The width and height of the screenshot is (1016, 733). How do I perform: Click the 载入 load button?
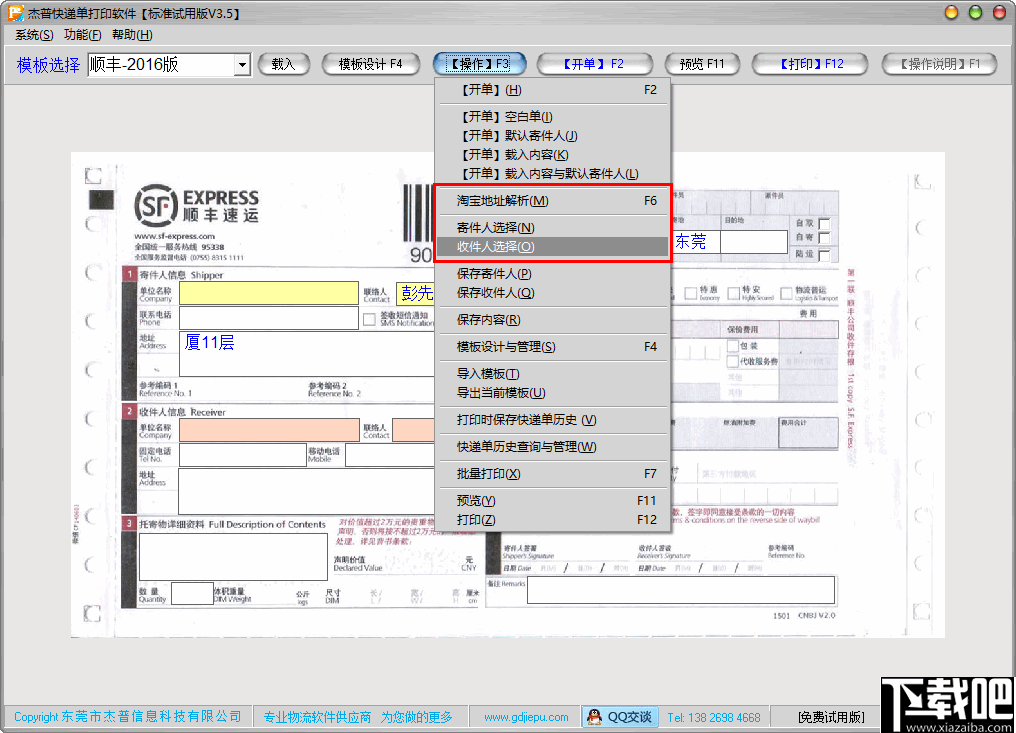tap(283, 64)
